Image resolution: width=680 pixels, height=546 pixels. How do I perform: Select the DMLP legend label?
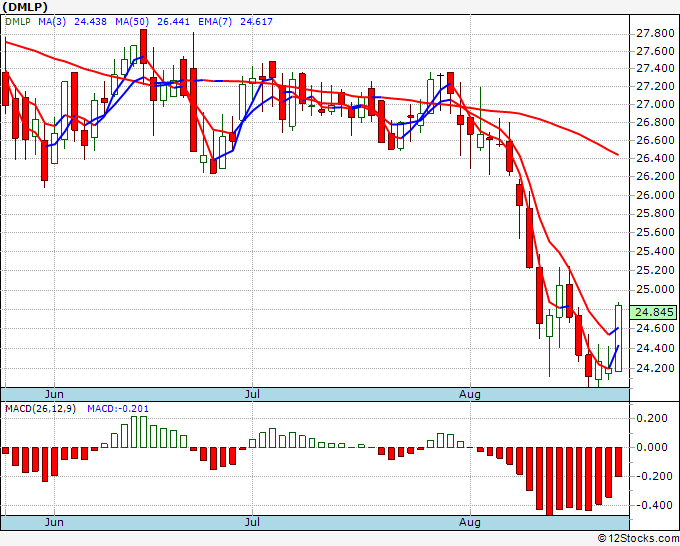pos(18,21)
